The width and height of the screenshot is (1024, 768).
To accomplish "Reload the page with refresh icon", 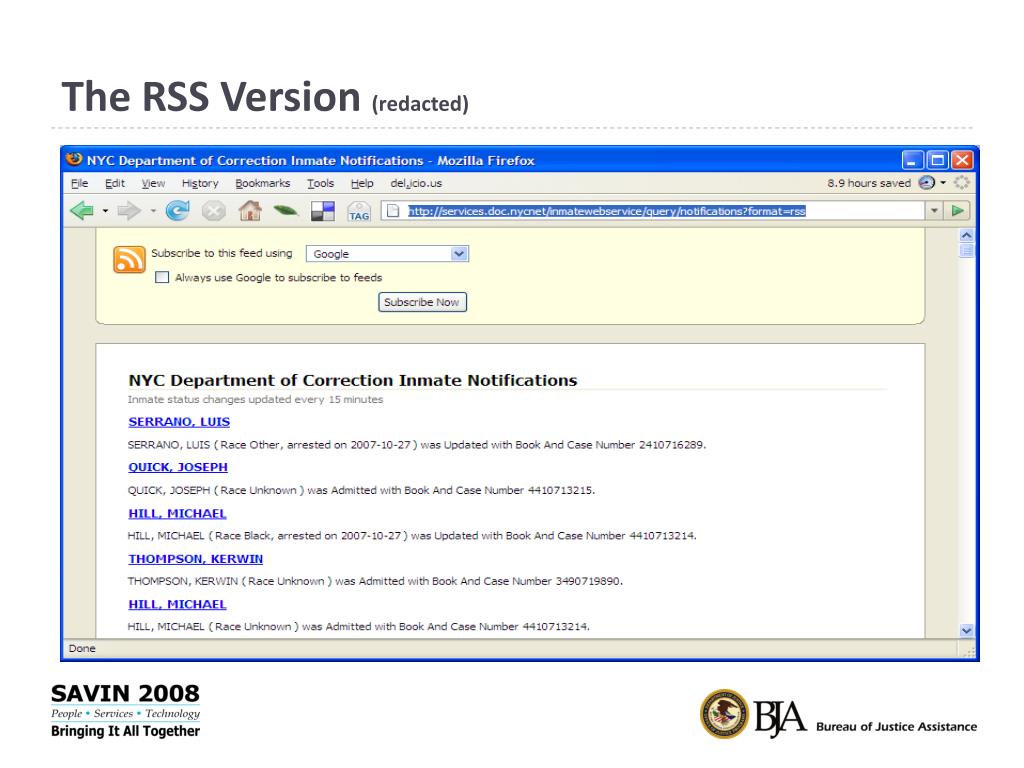I will pyautogui.click(x=177, y=211).
